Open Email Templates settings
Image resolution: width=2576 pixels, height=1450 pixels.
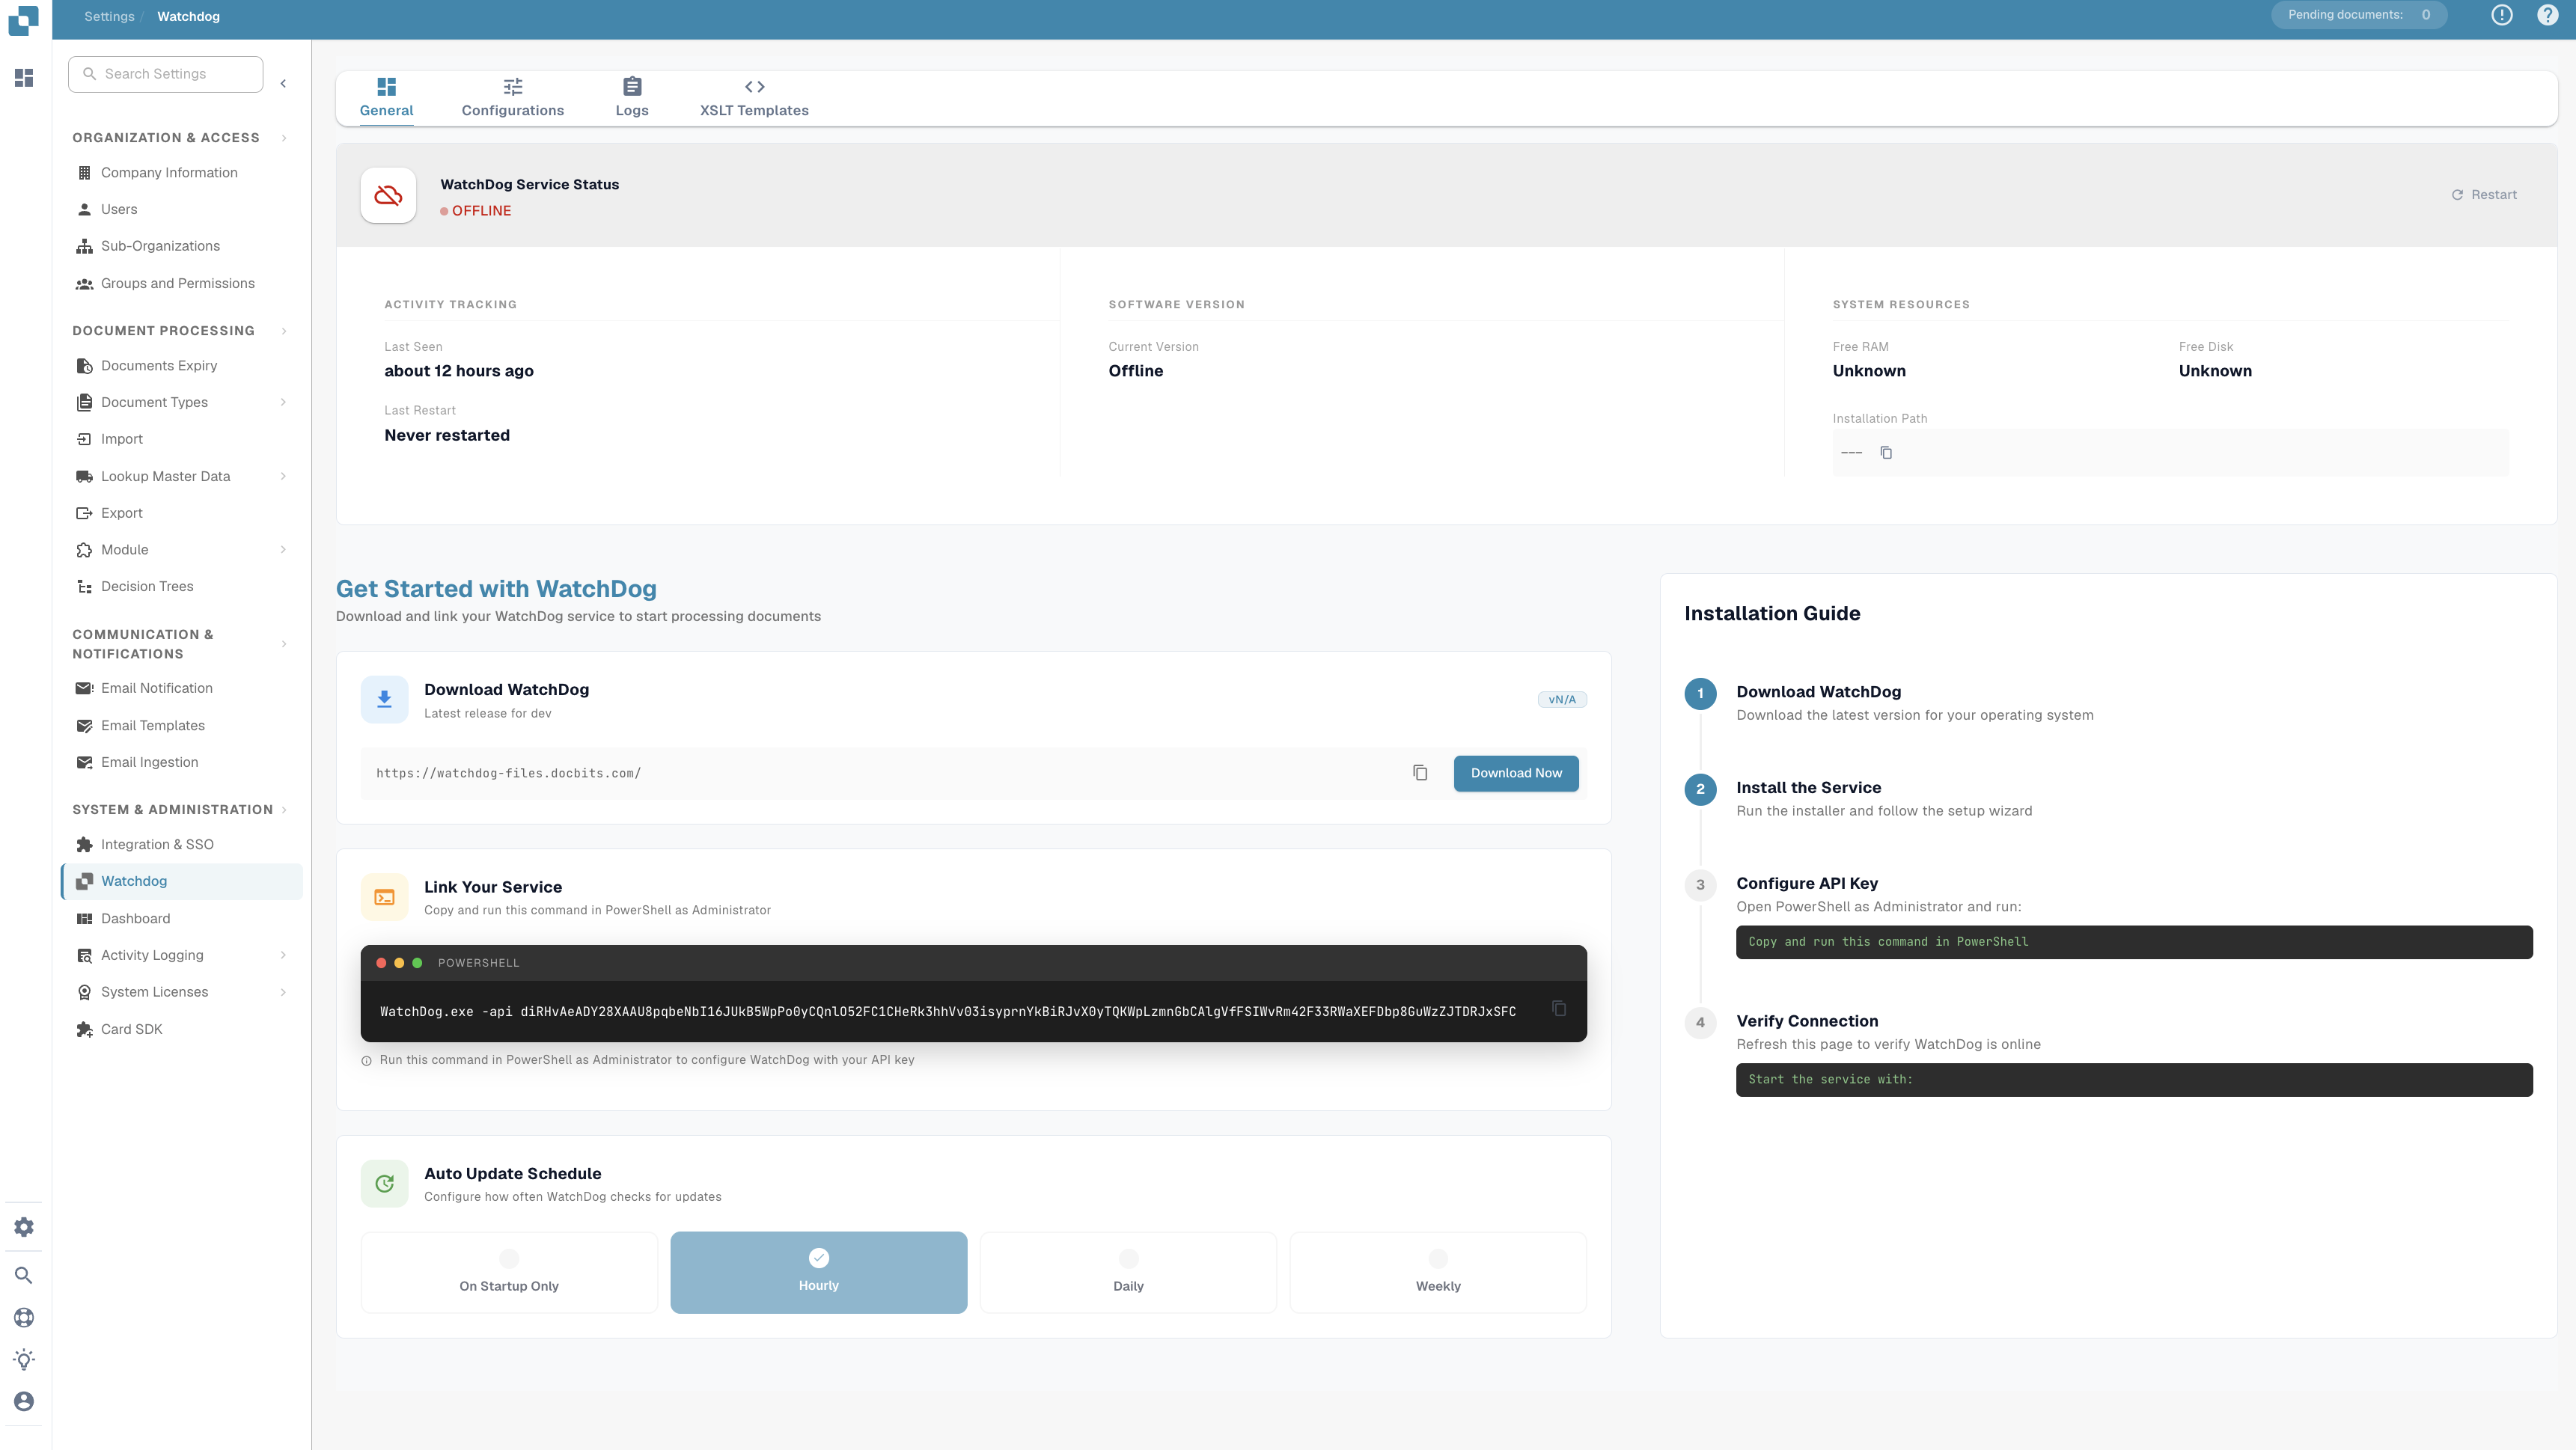[152, 726]
